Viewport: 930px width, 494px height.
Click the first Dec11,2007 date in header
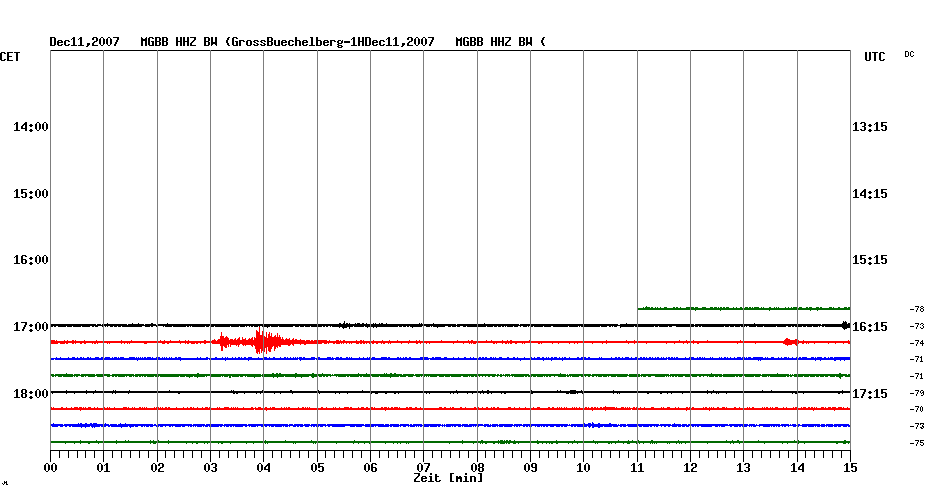pyautogui.click(x=84, y=42)
